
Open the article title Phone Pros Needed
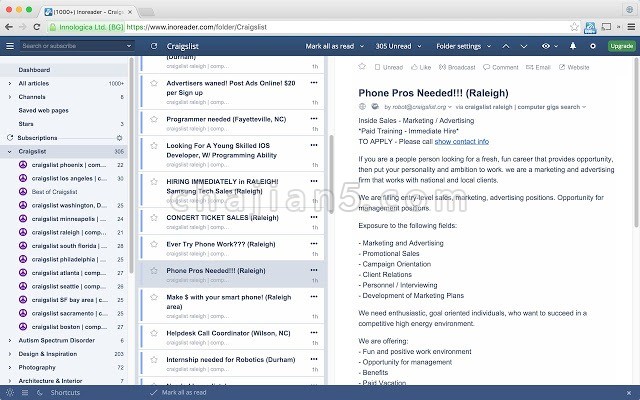coord(433,93)
